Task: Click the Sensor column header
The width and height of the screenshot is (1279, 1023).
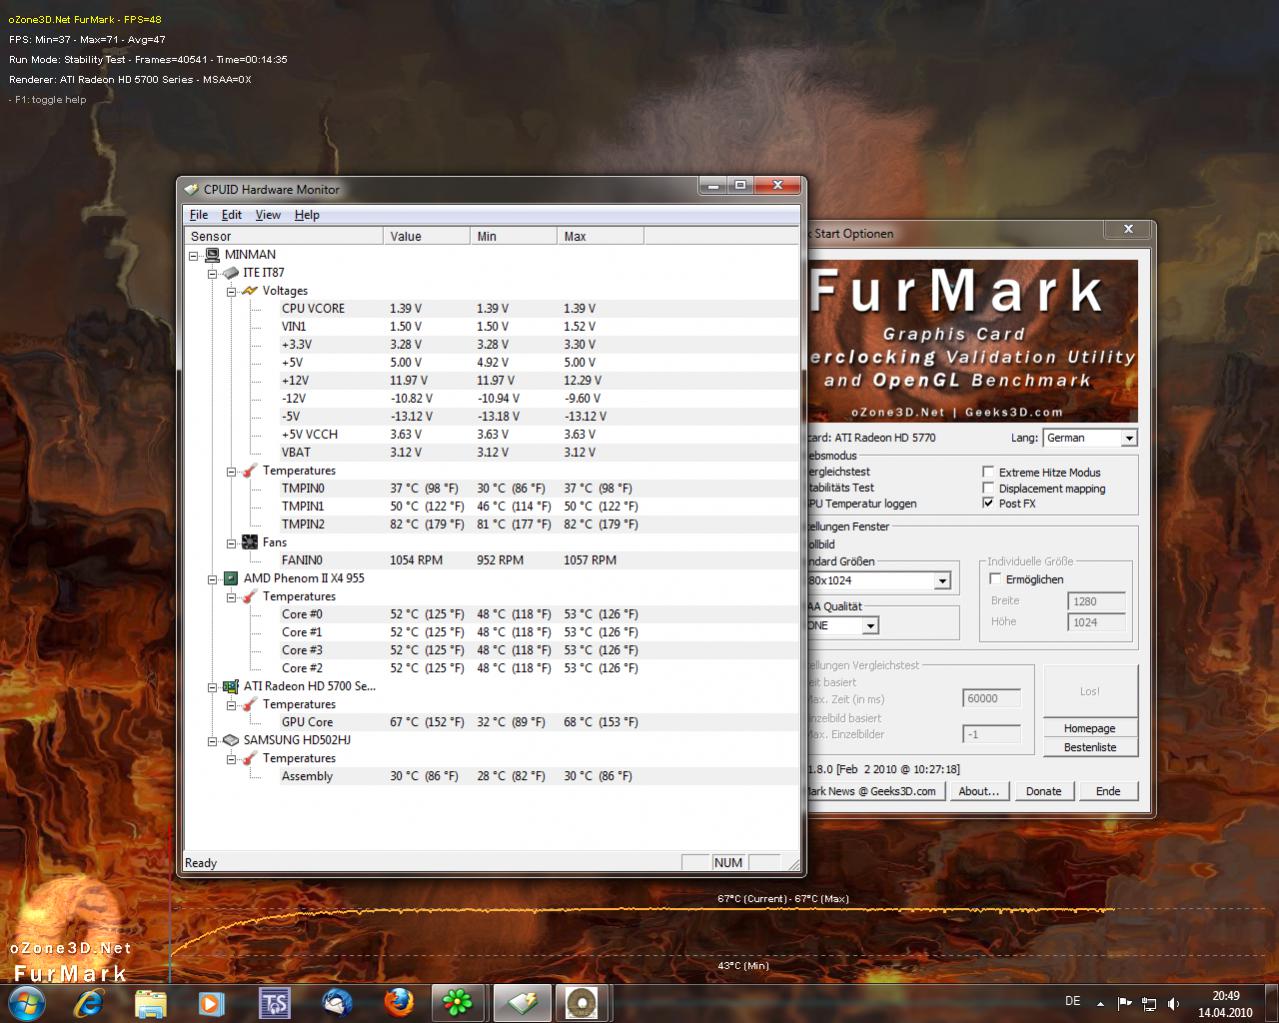Action: (284, 236)
